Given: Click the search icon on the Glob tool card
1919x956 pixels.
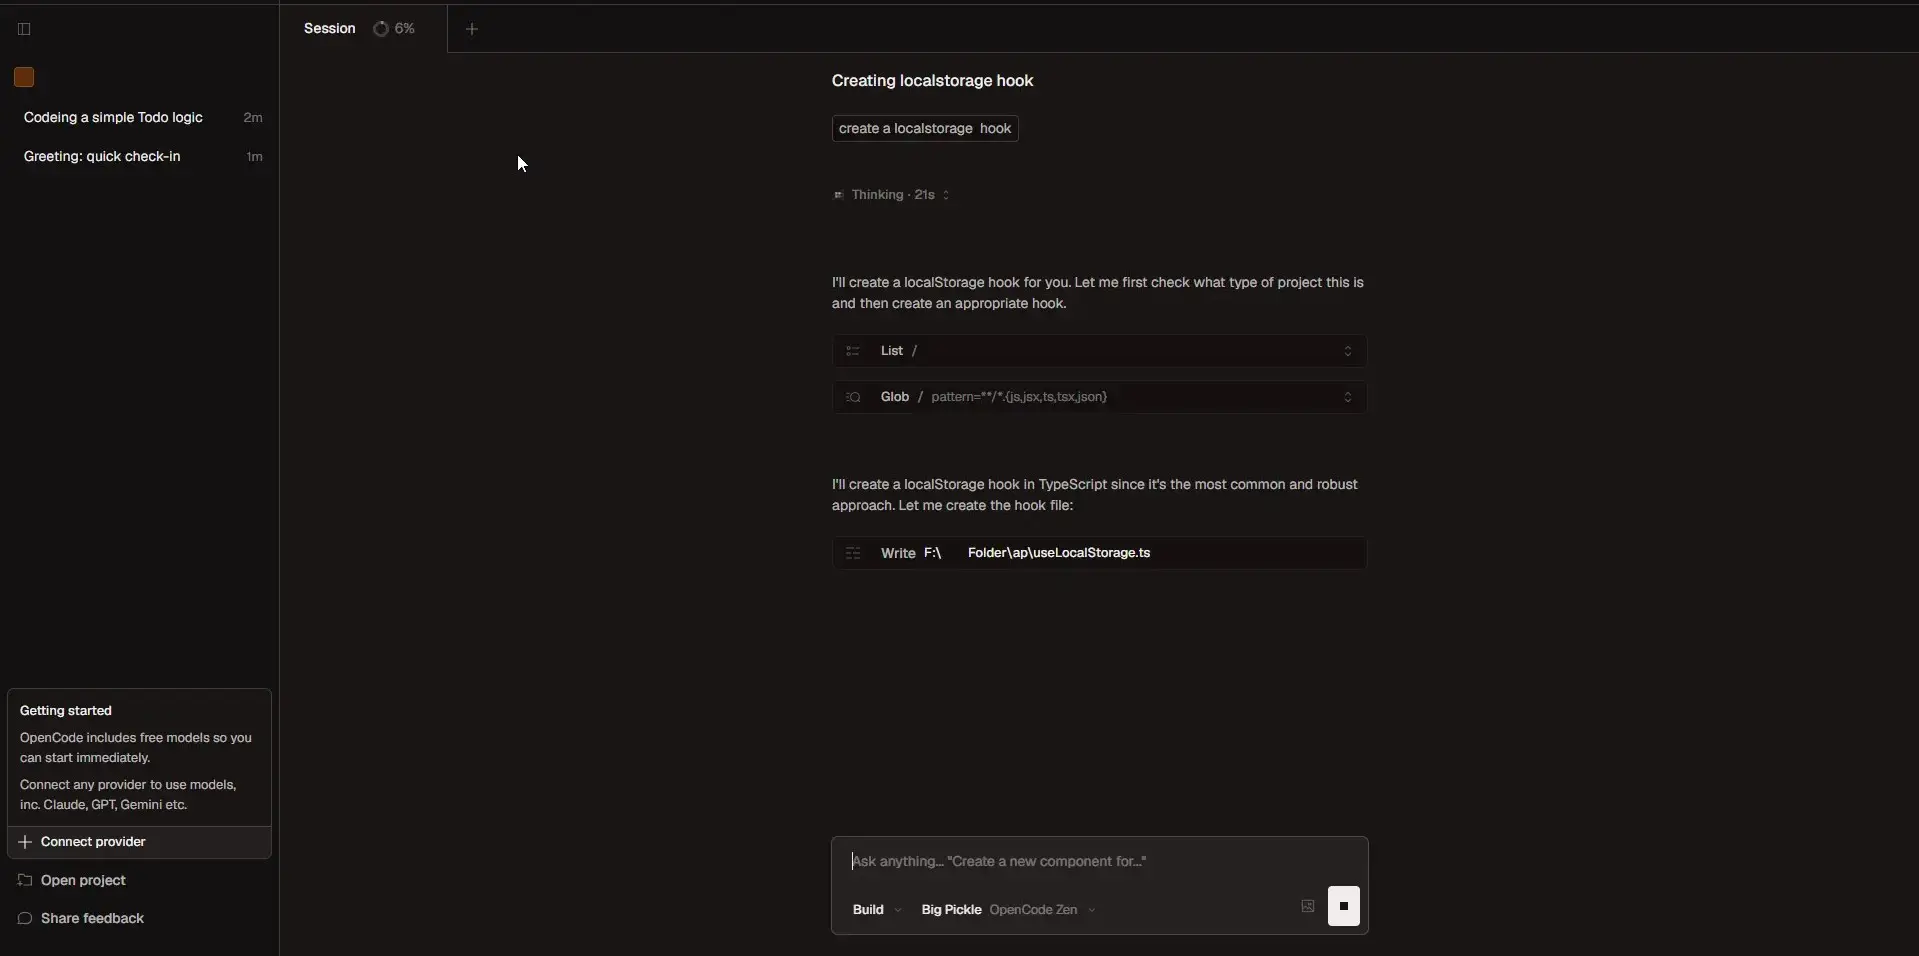Looking at the screenshot, I should (855, 397).
